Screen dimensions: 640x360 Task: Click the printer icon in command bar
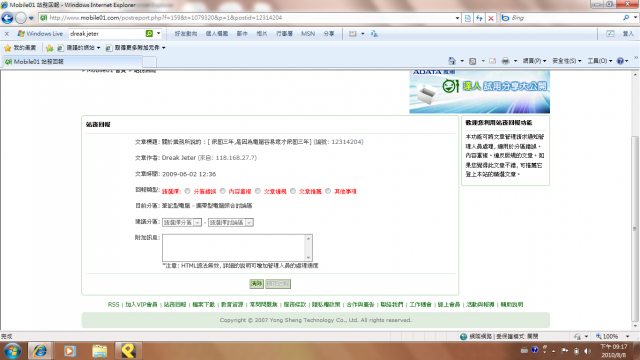point(505,61)
